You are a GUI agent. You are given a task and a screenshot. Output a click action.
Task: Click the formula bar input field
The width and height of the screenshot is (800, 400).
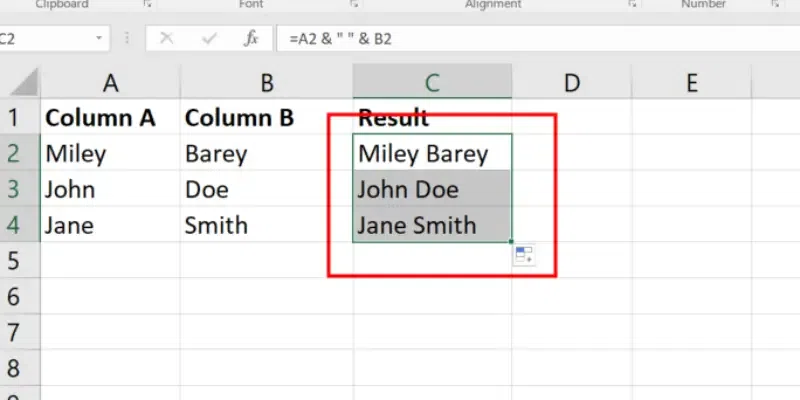coord(540,39)
